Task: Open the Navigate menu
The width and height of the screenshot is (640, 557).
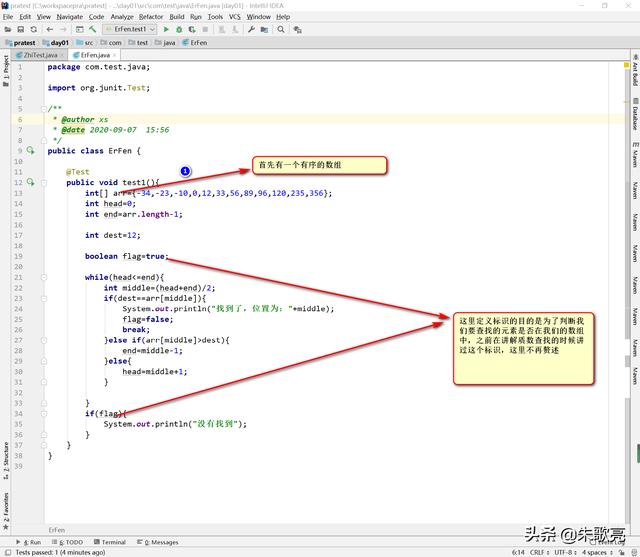Action: tap(70, 17)
